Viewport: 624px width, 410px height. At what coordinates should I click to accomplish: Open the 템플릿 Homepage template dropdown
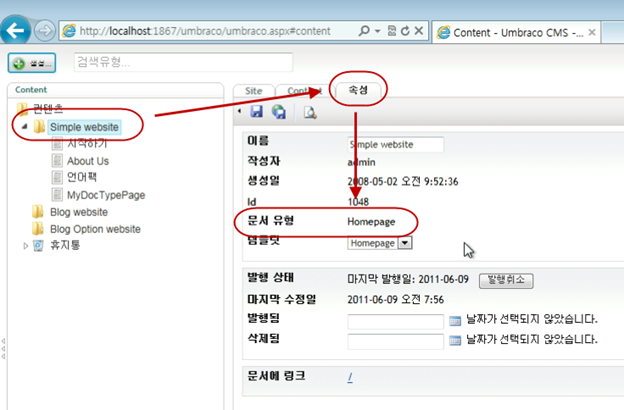click(x=380, y=243)
